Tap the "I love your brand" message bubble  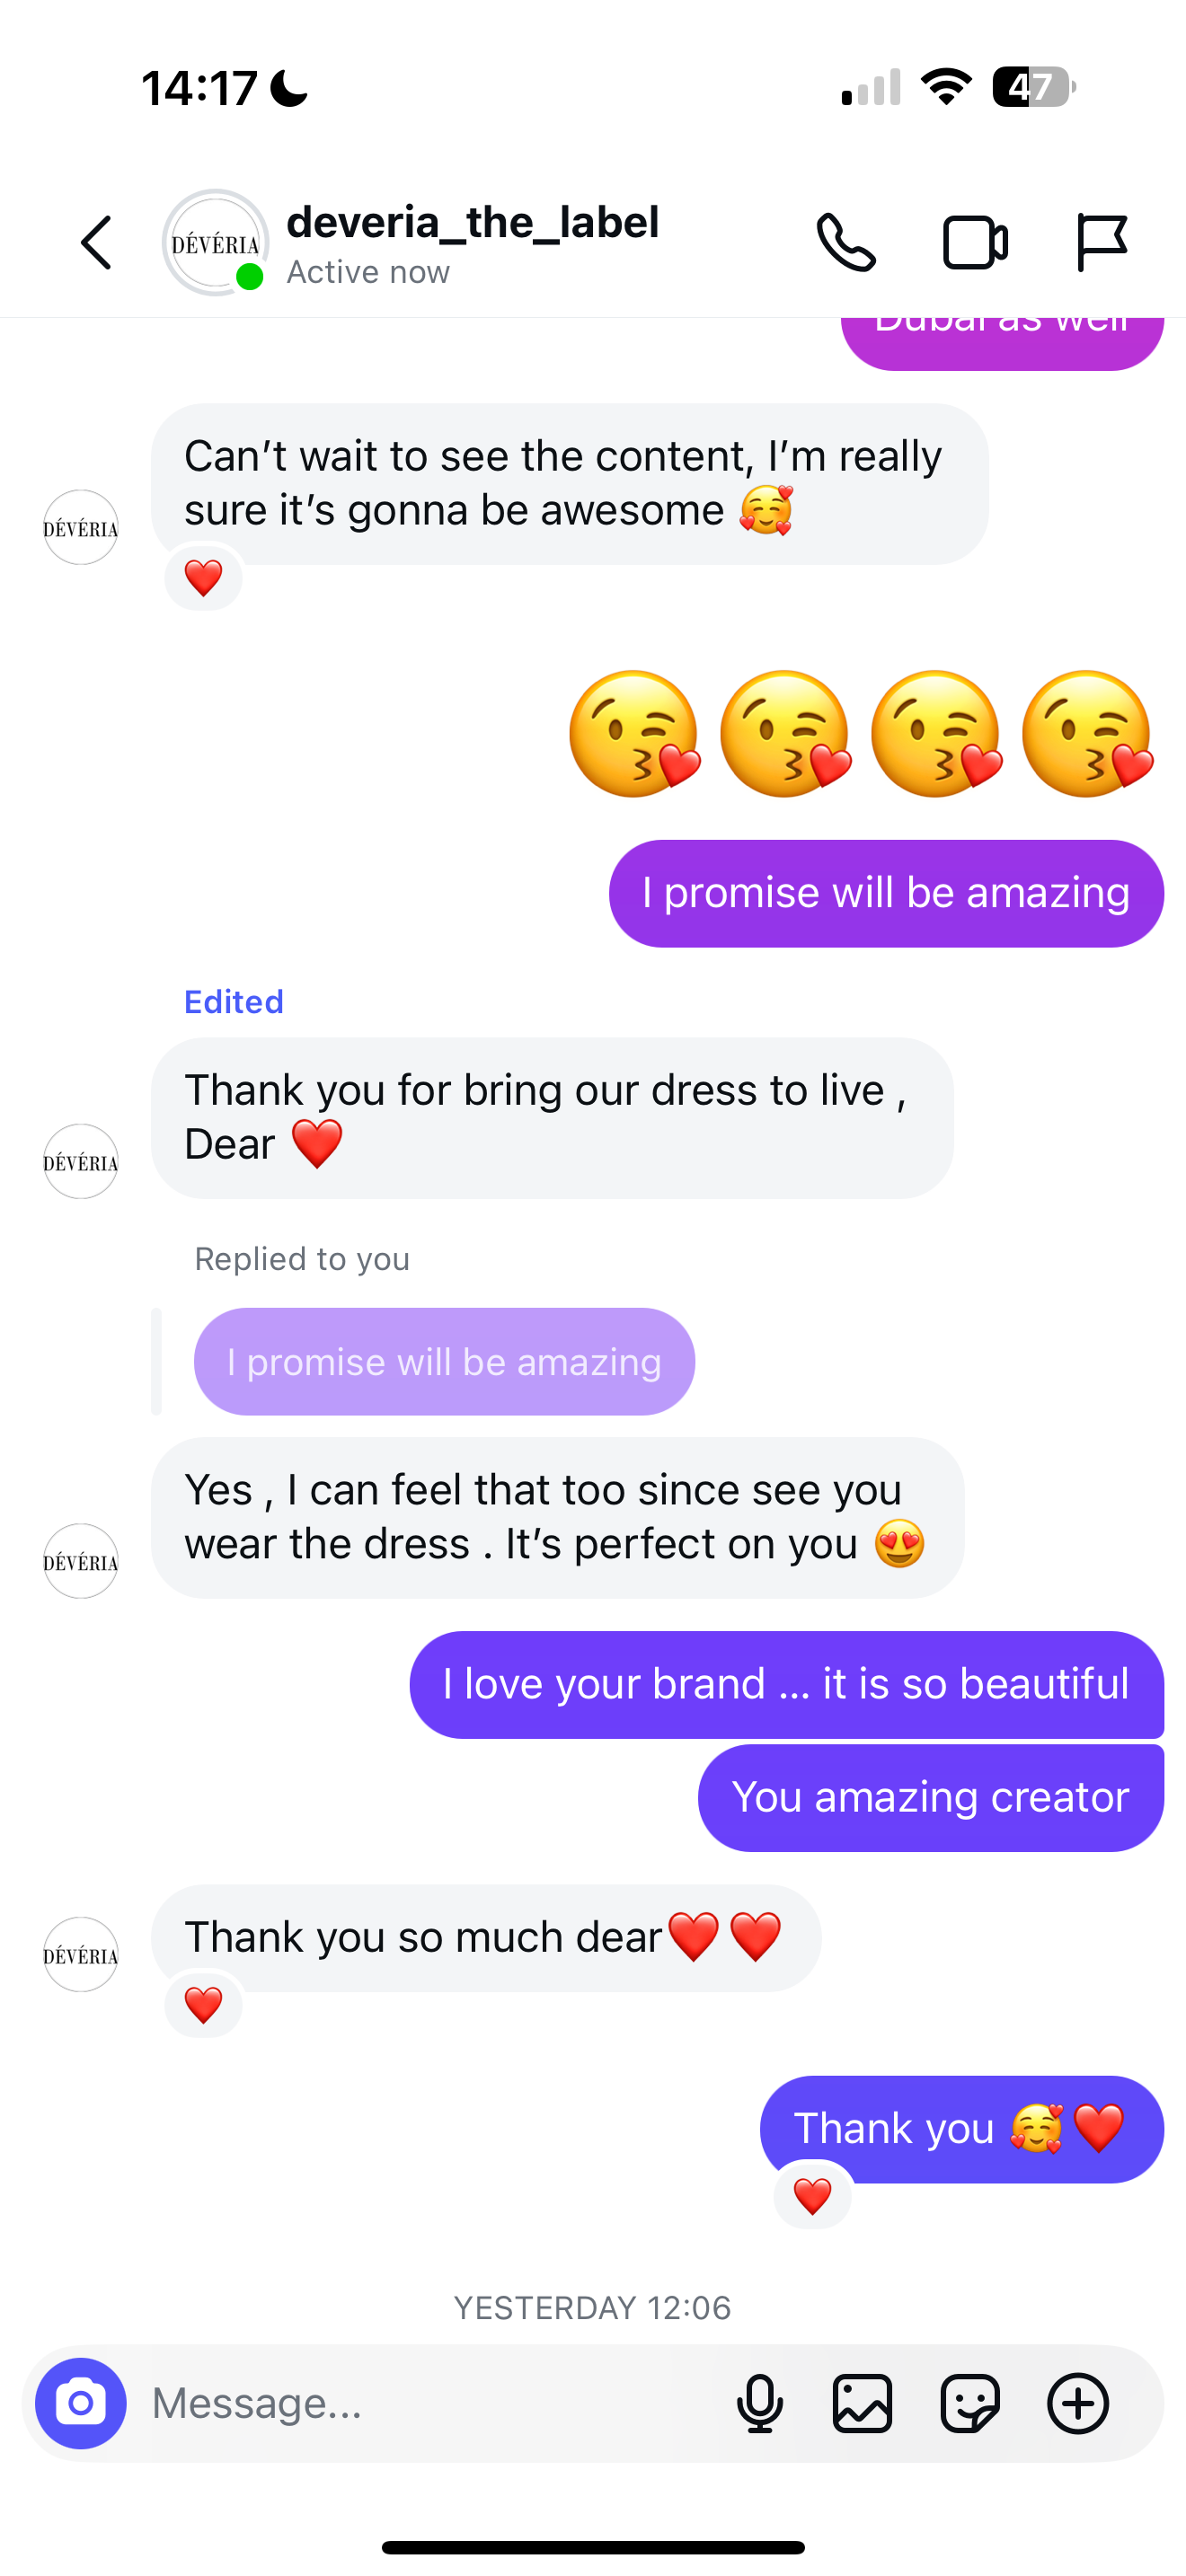(x=786, y=1685)
